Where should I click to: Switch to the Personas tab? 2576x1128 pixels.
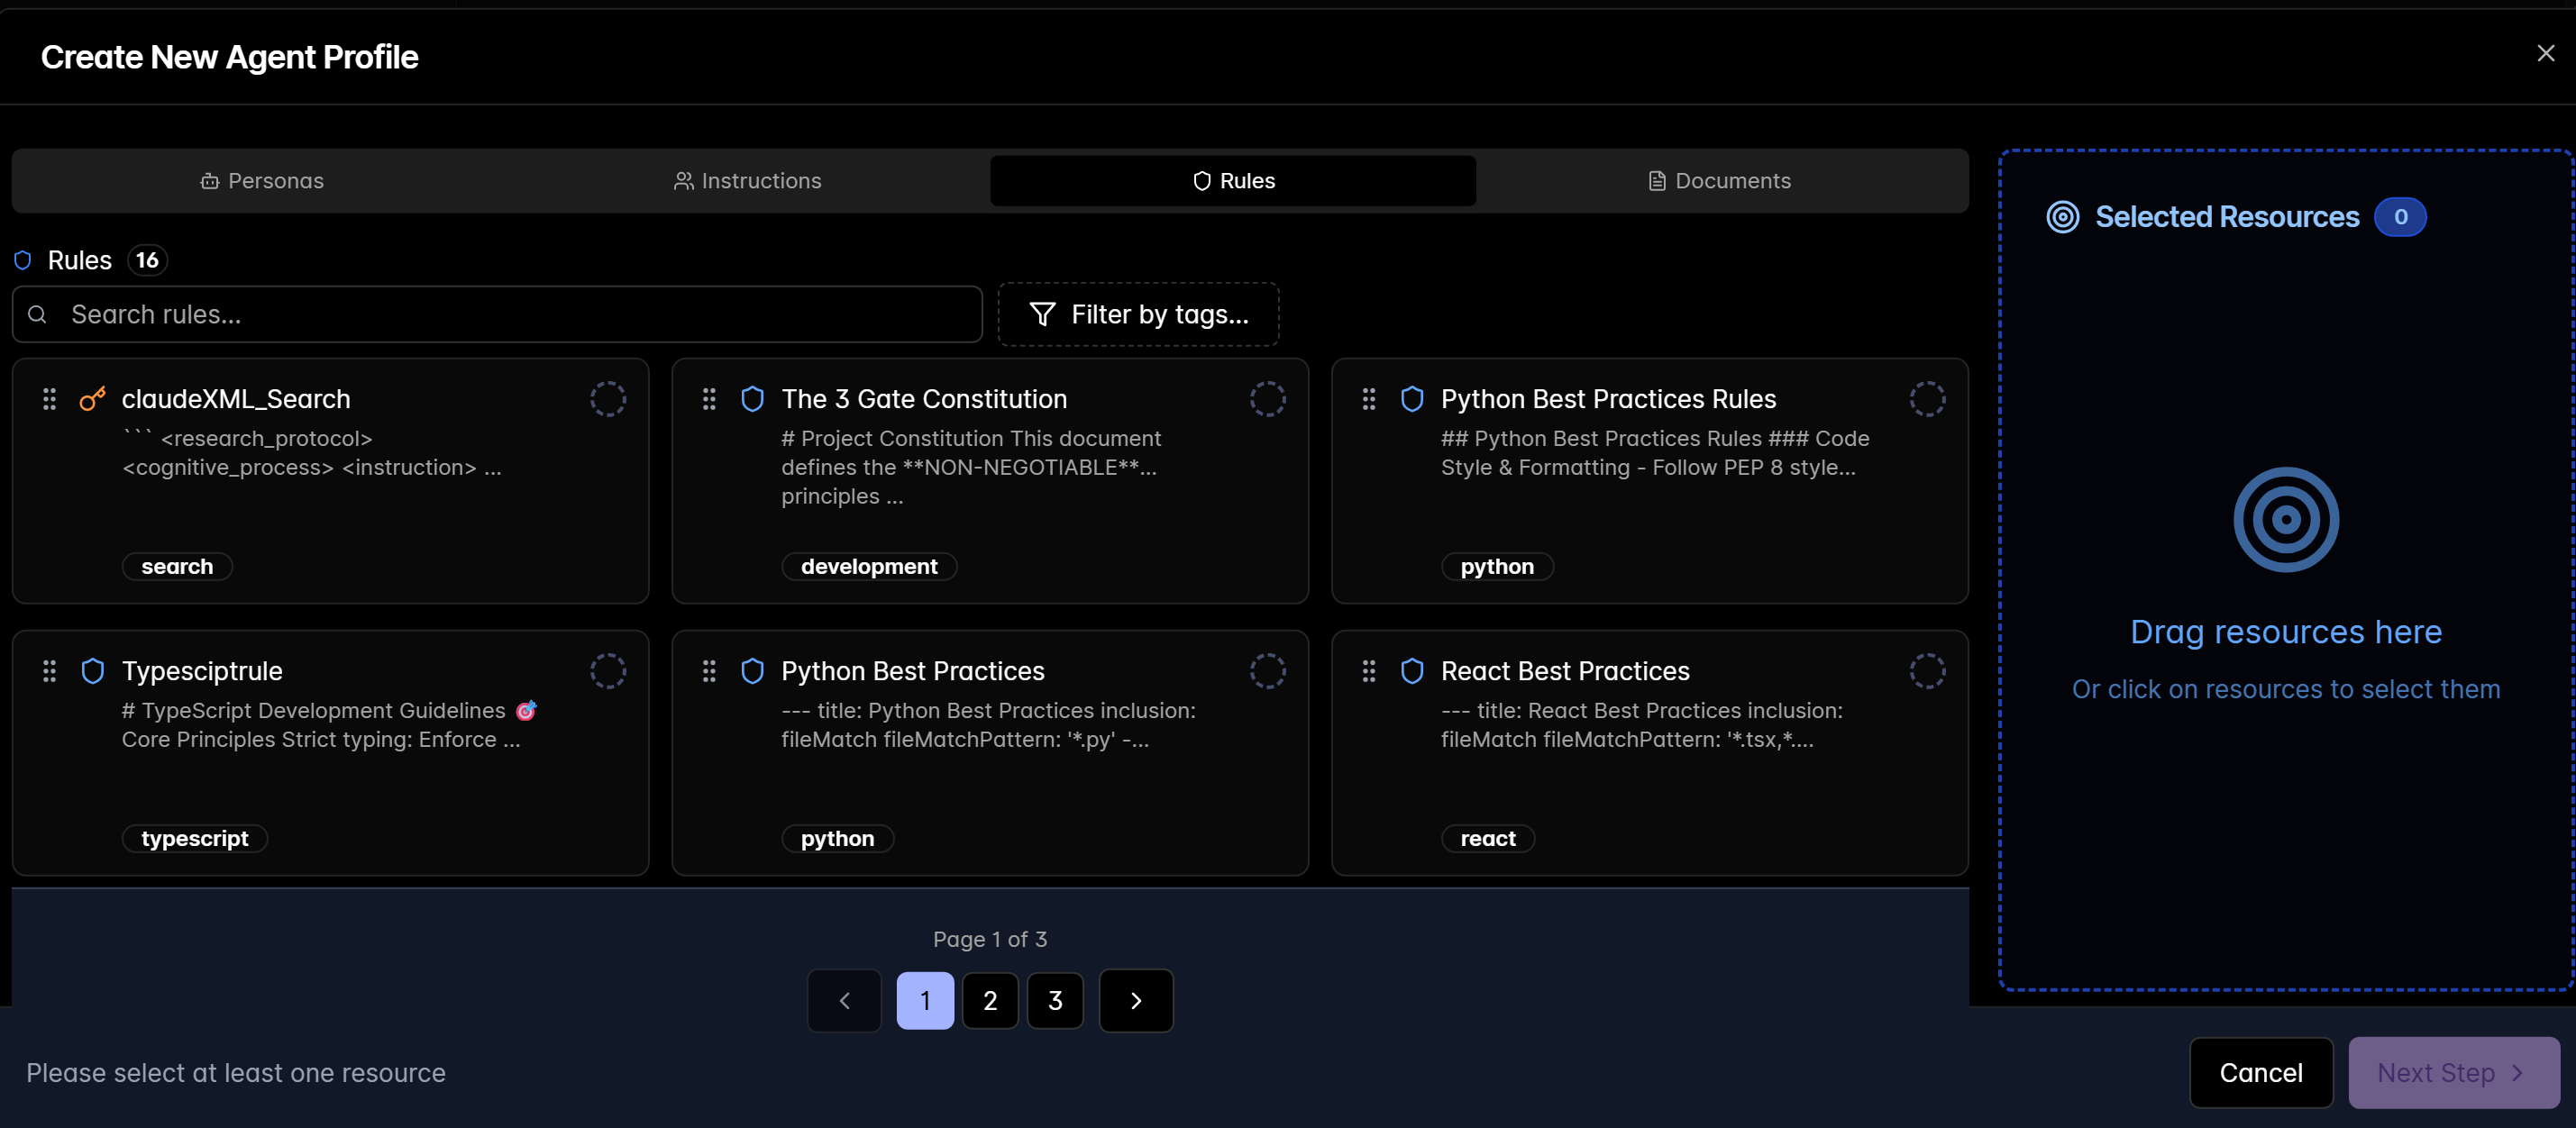click(x=262, y=181)
